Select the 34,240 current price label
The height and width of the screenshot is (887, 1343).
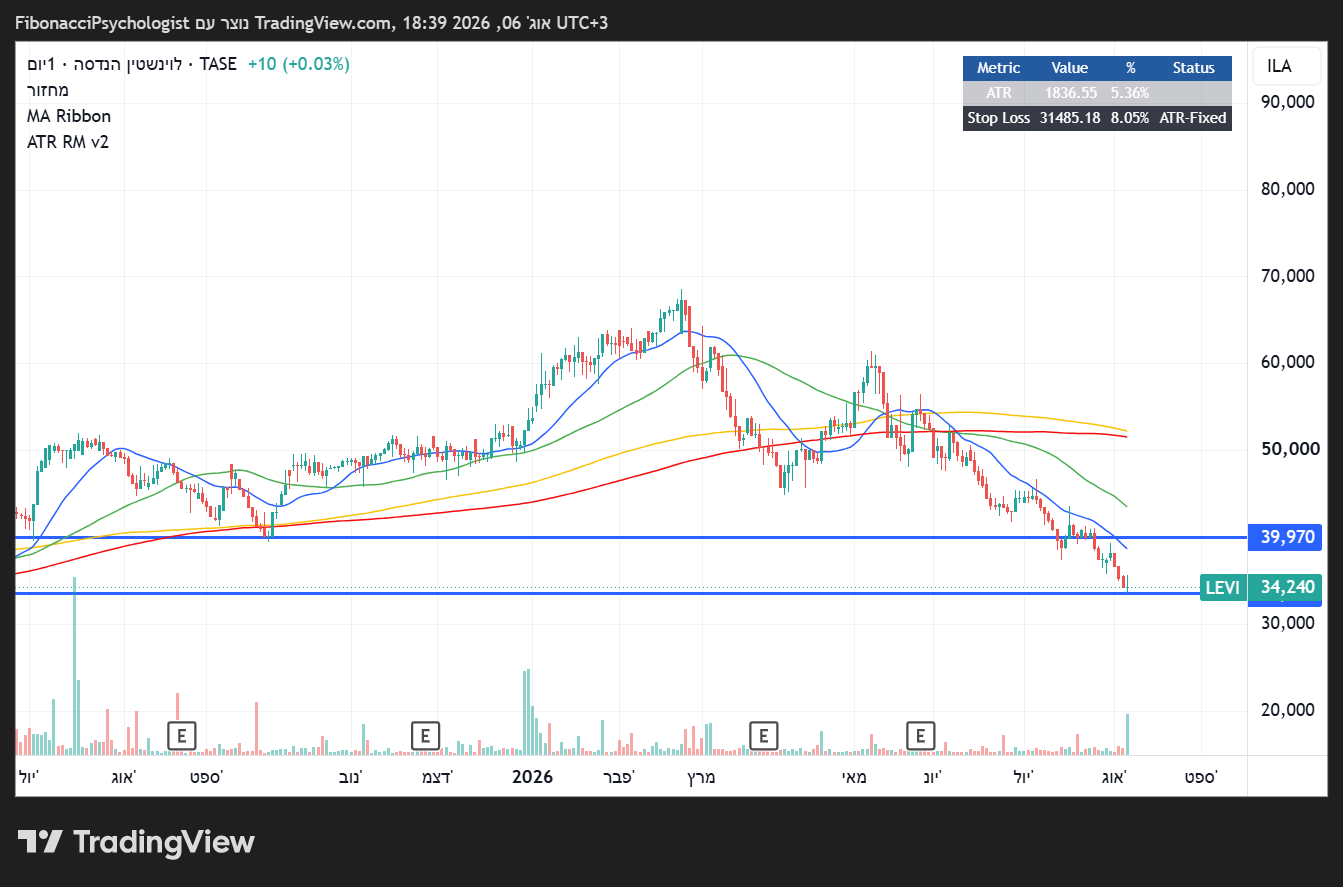point(1285,587)
